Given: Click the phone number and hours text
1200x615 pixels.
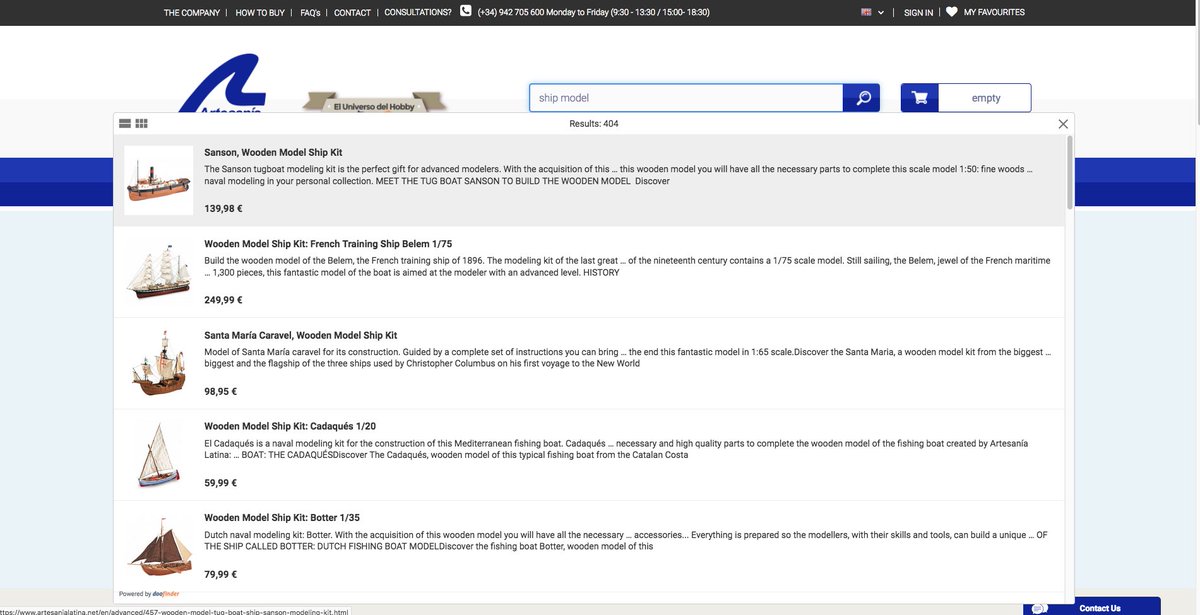Looking at the screenshot, I should click(x=594, y=13).
